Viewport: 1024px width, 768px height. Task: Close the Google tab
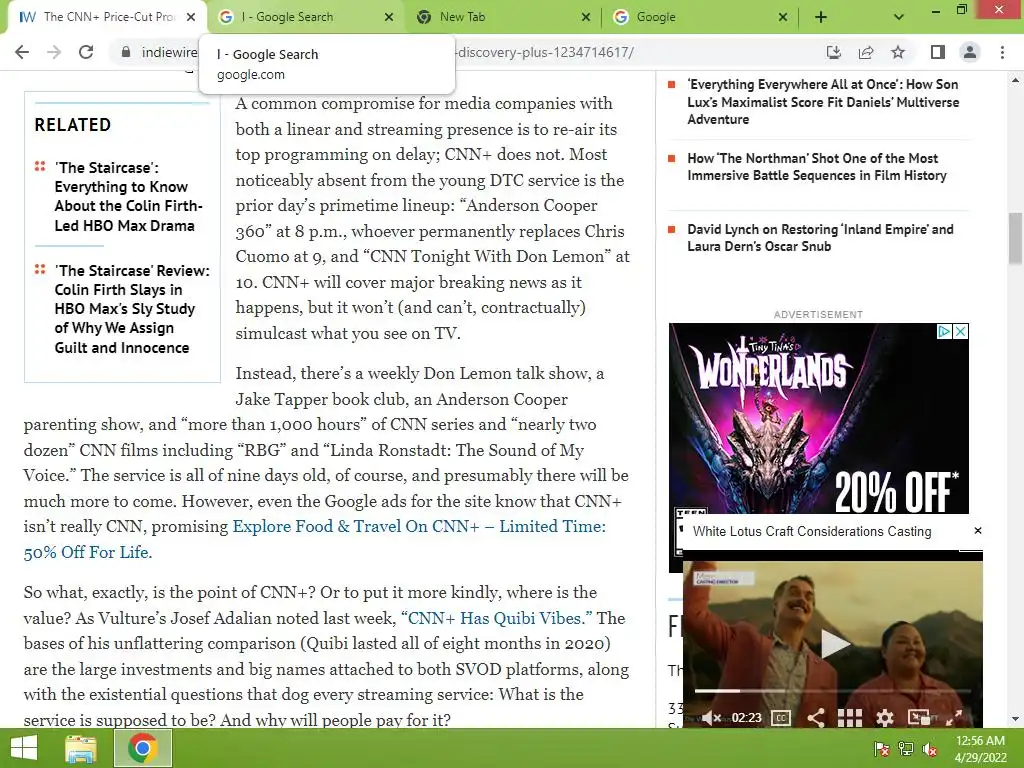783,17
